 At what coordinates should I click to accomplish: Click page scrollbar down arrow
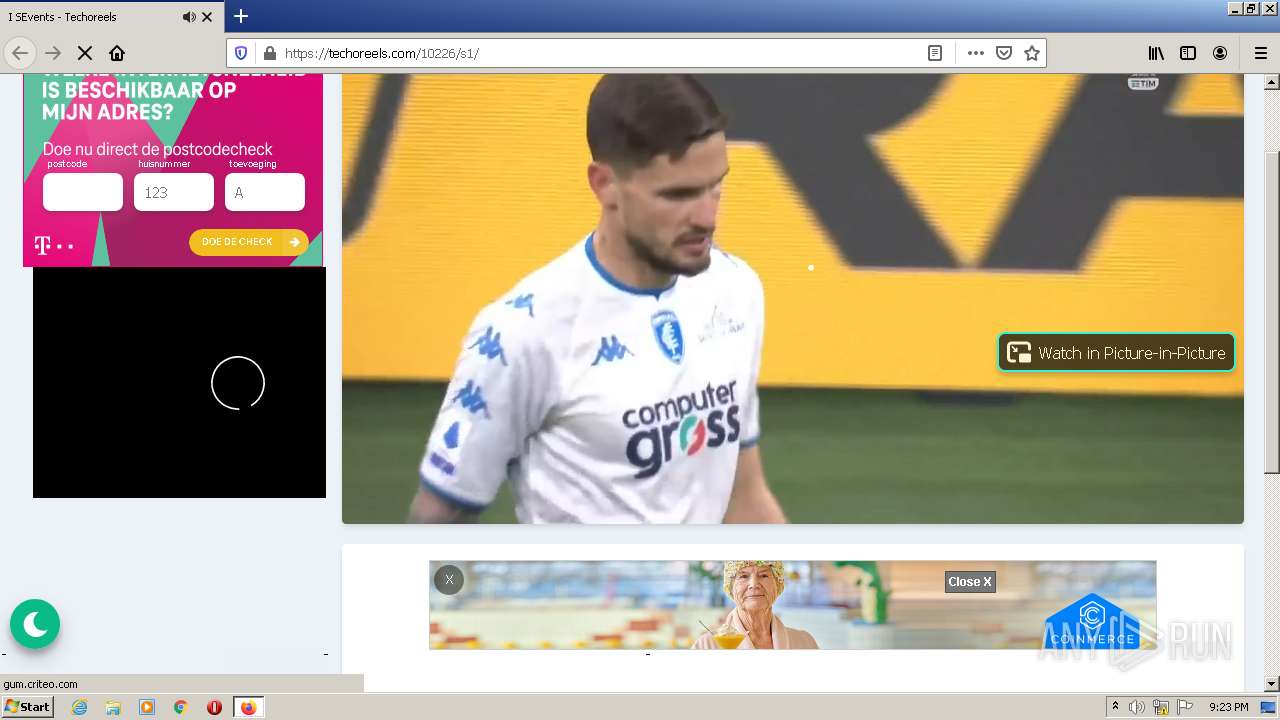pos(1272,684)
